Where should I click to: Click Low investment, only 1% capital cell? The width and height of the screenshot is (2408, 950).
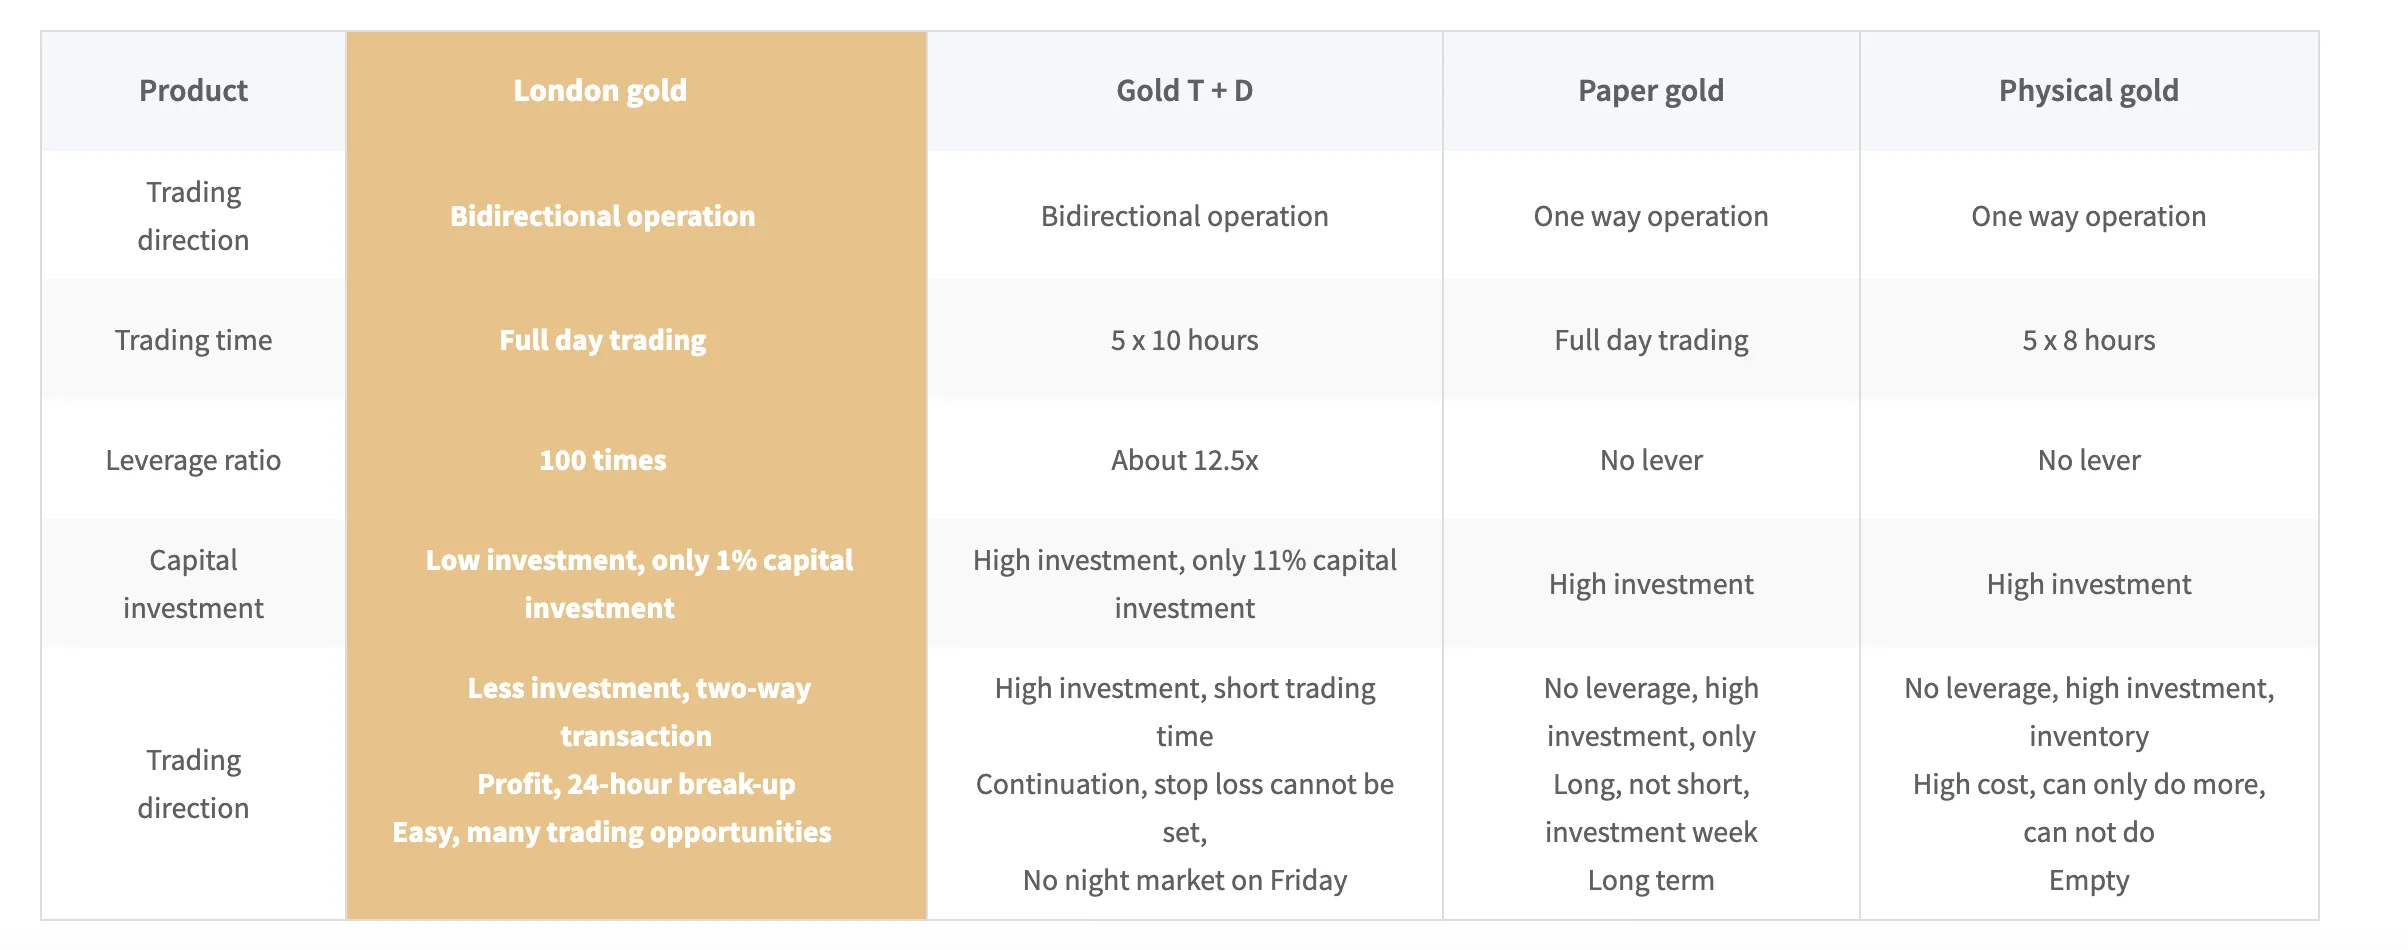[636, 584]
